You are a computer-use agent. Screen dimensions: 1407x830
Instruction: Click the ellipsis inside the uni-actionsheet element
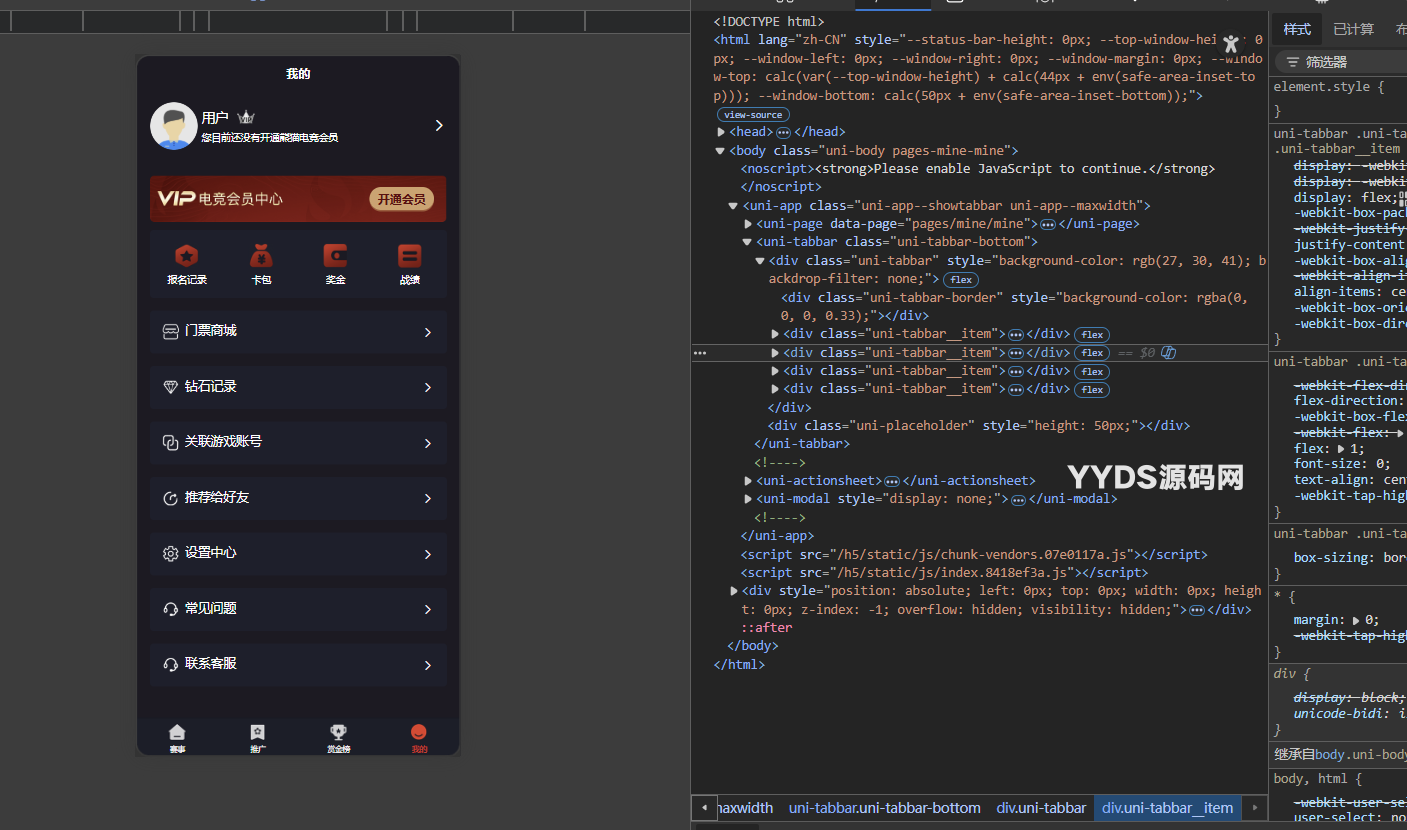892,481
